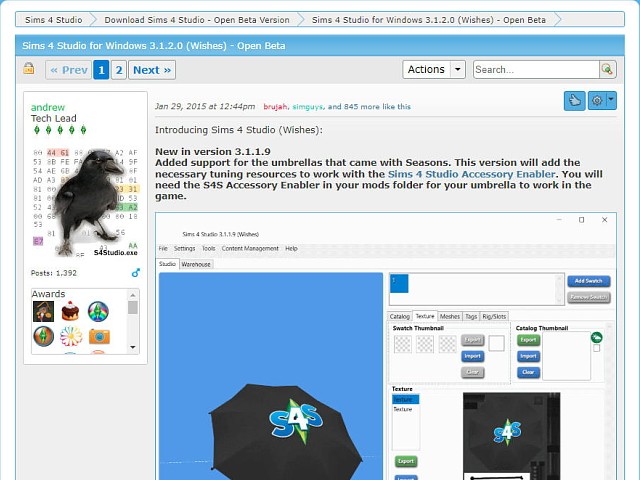The height and width of the screenshot is (480, 640).
Task: Open the Help menu in the screenshot
Action: point(291,248)
